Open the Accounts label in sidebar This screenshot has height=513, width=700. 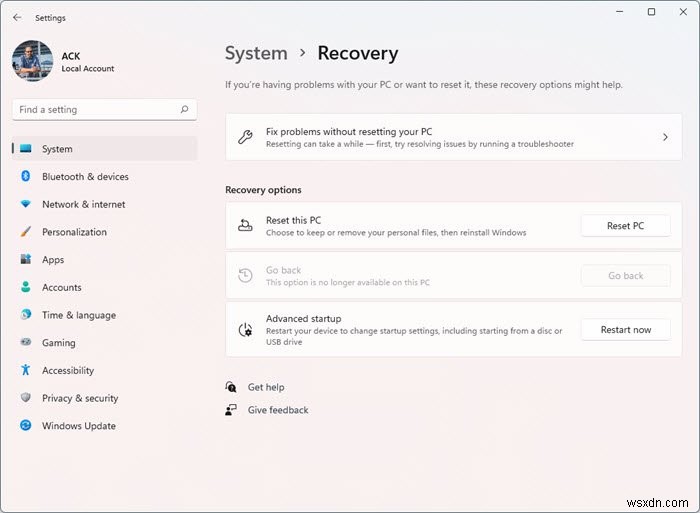point(62,288)
